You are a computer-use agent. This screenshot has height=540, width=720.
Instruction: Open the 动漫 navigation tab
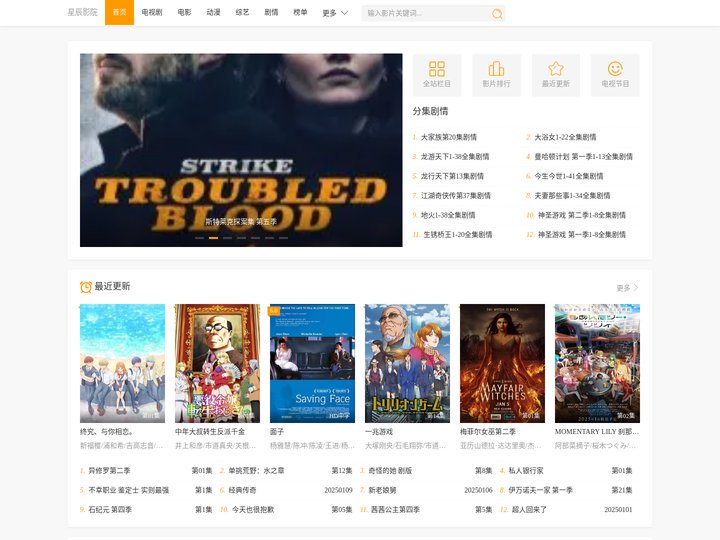click(214, 12)
